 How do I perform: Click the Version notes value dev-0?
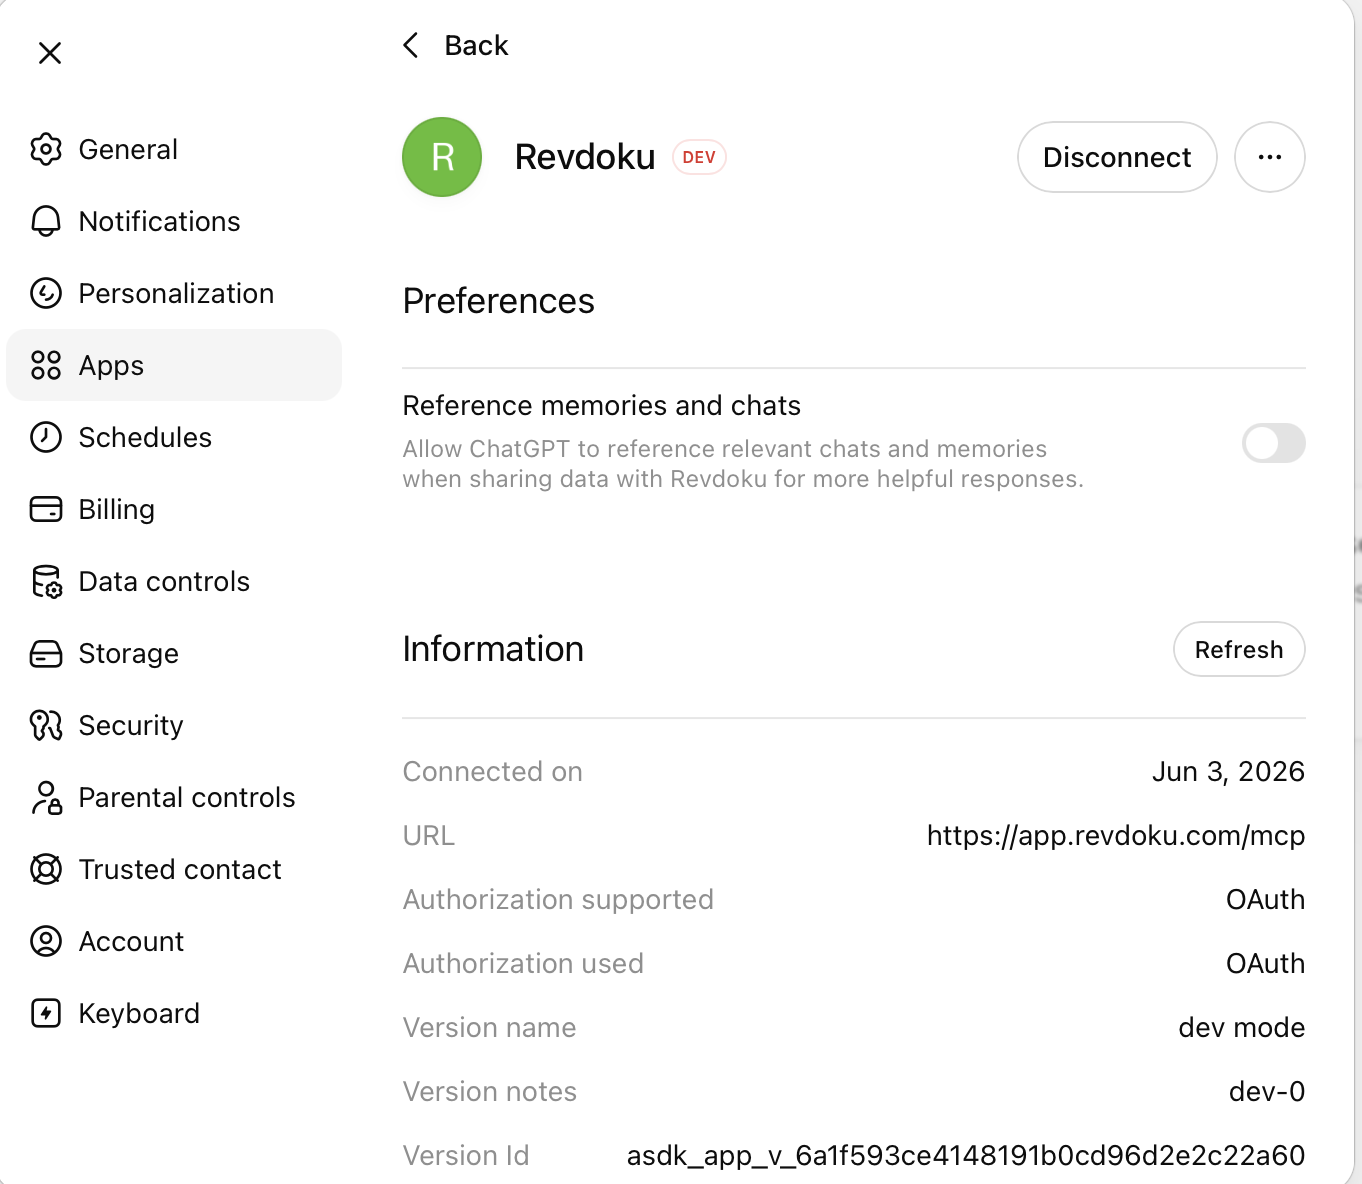click(x=1267, y=1091)
